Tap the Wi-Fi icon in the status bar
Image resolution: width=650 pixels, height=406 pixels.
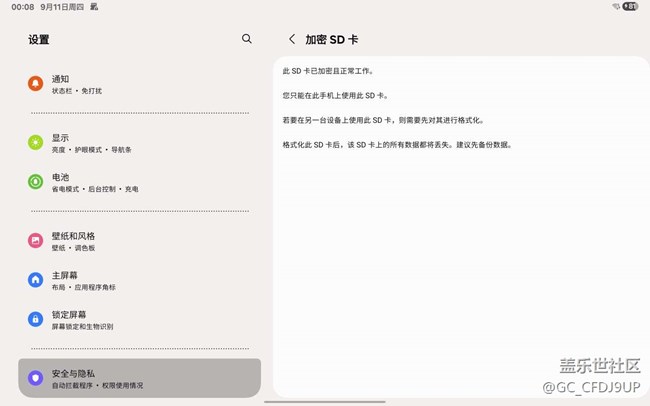pos(616,6)
